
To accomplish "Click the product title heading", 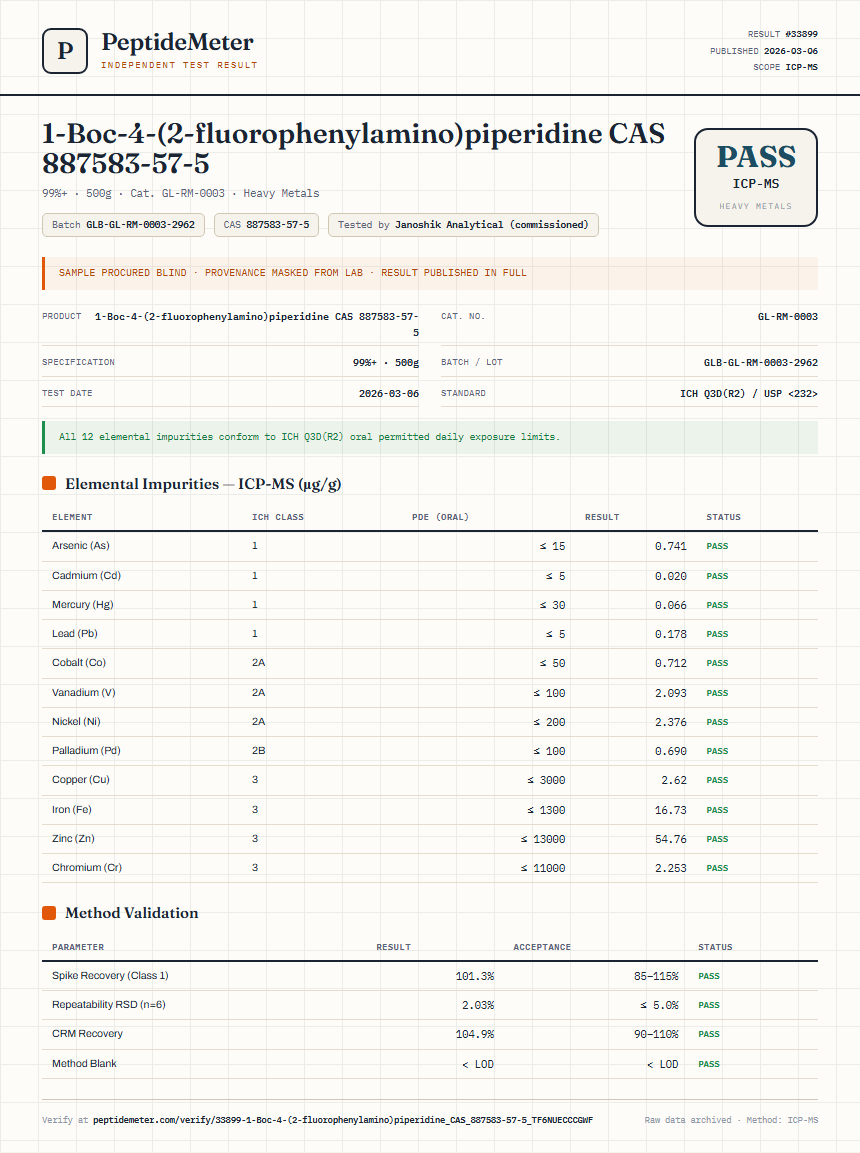I will (x=354, y=148).
